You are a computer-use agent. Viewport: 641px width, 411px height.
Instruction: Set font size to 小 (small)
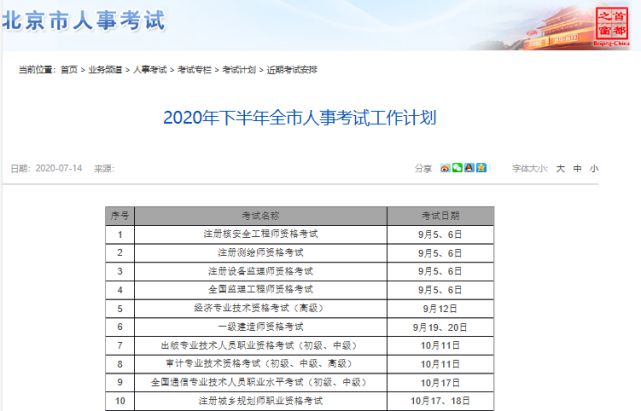pos(594,168)
